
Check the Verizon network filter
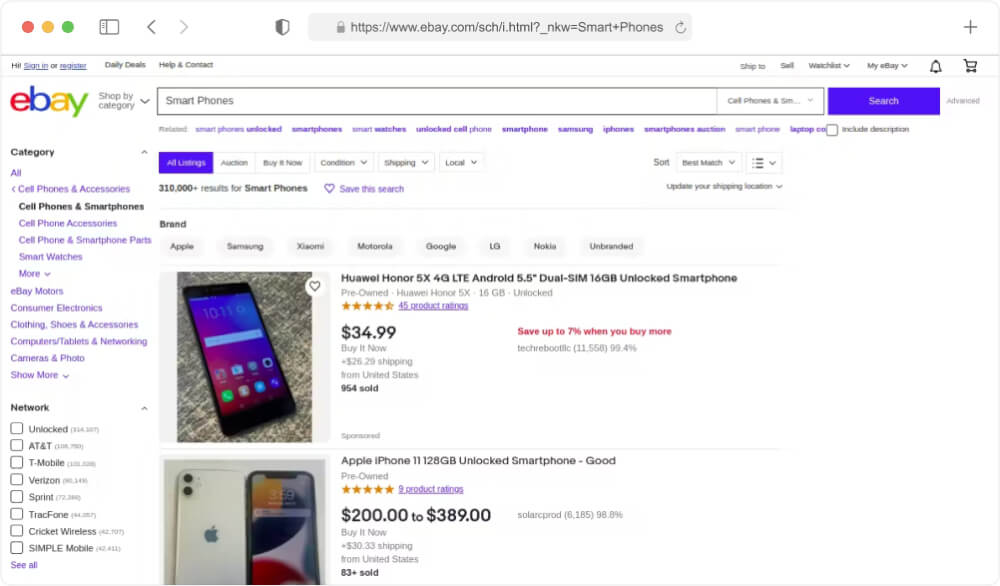(16, 478)
